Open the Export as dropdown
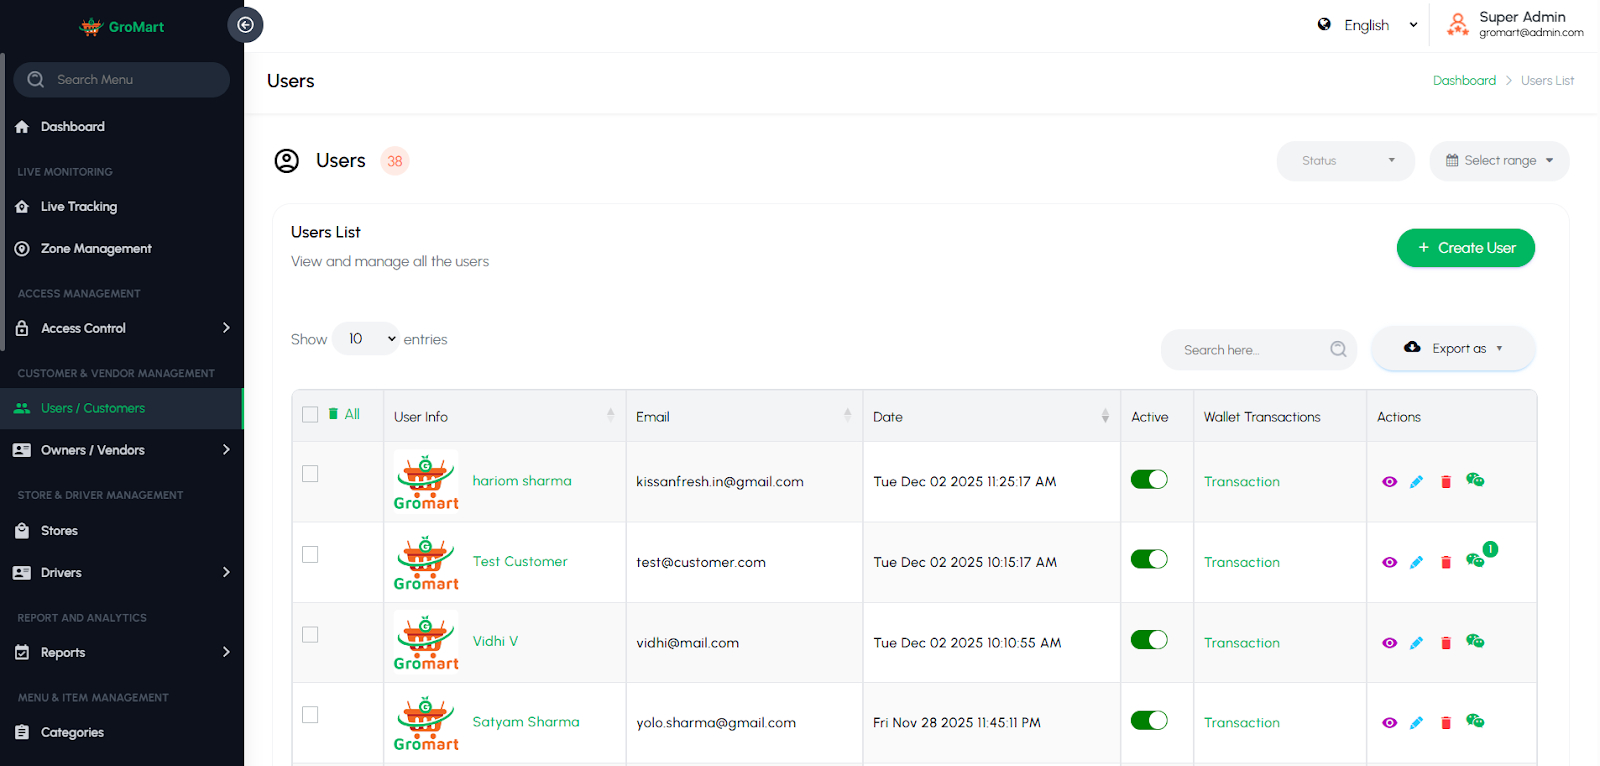The width and height of the screenshot is (1600, 766). (x=1454, y=348)
